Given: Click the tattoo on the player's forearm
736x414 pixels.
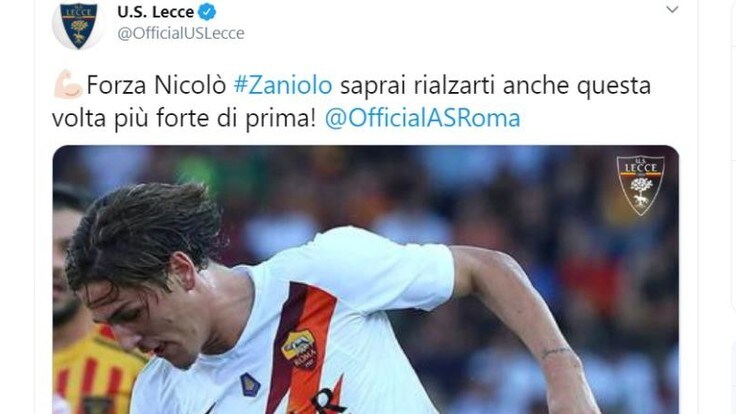Looking at the screenshot, I should [554, 352].
